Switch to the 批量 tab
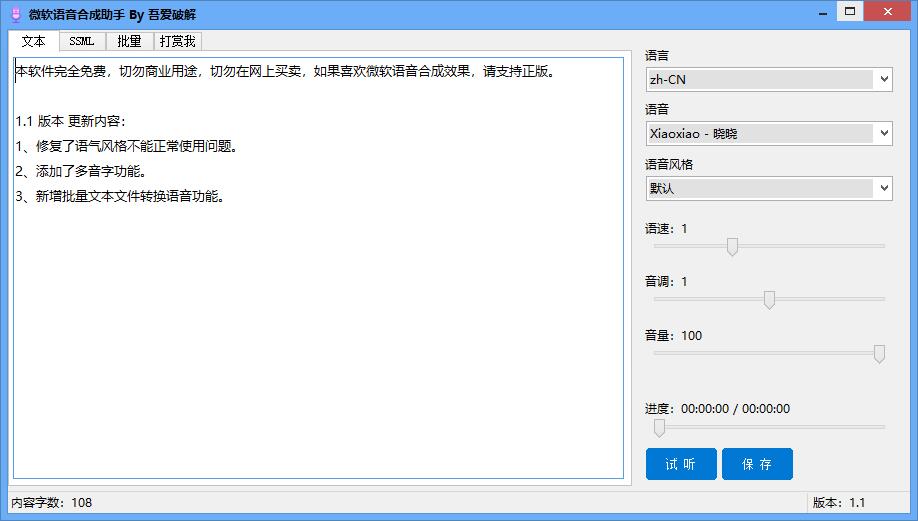 [x=129, y=41]
